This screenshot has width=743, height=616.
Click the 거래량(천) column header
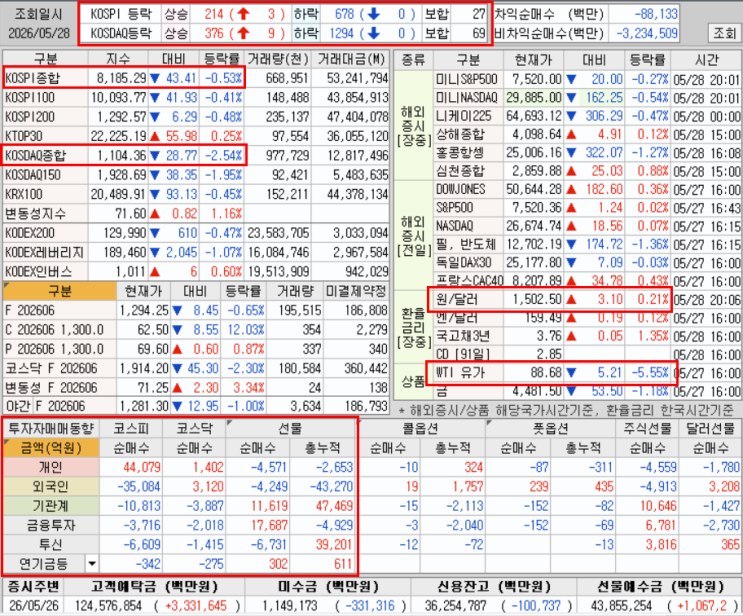[x=278, y=59]
